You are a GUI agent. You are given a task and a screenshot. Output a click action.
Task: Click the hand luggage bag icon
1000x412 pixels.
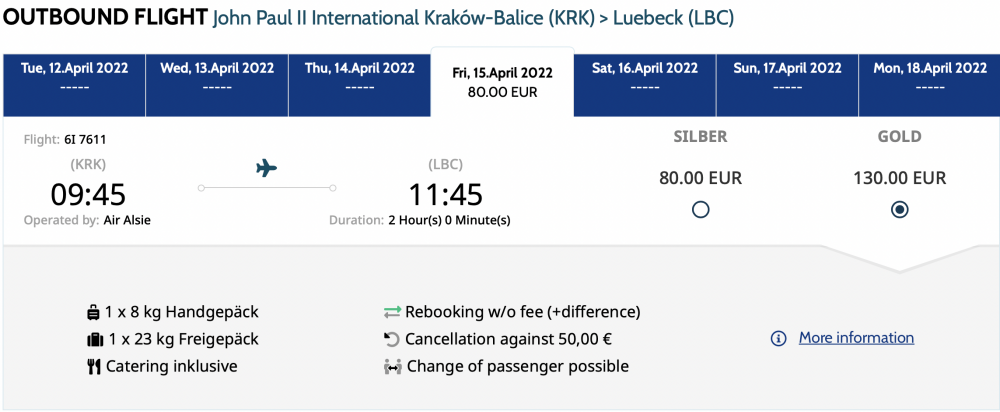coord(93,313)
